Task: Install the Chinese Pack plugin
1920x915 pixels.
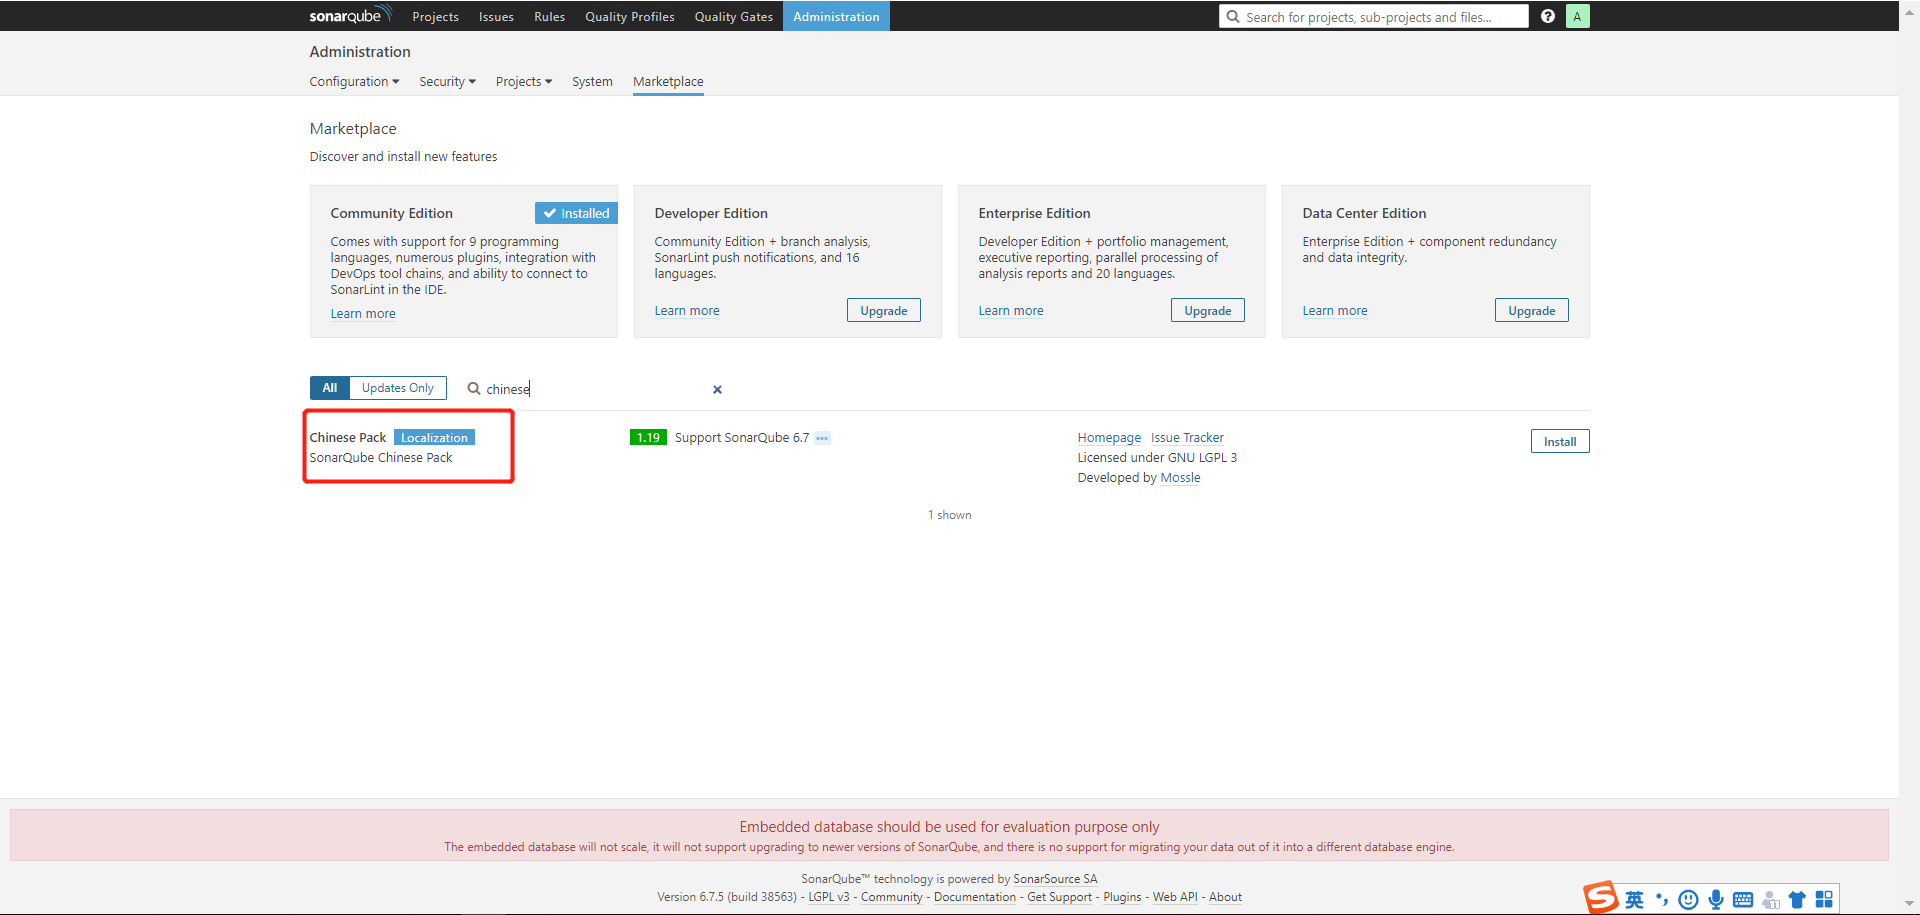Action: 1559,440
